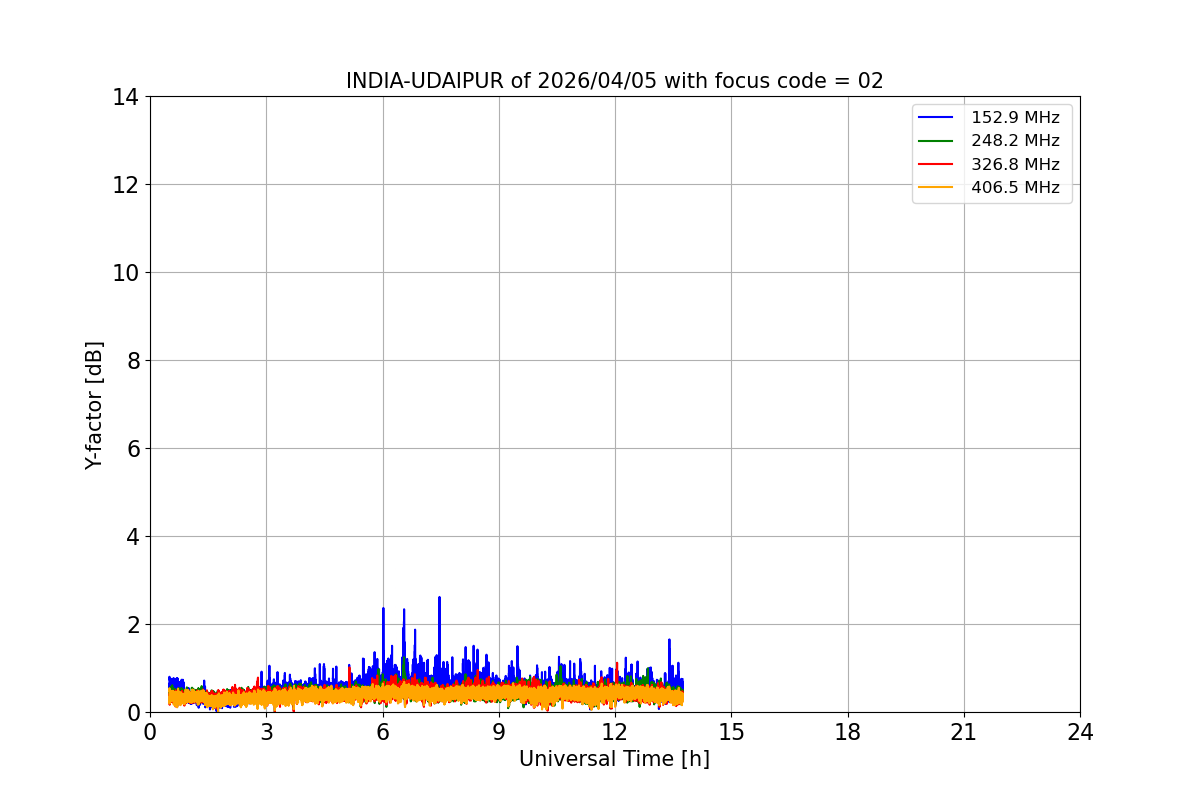Screen dimensions: 1200x800
Task: Click x-axis tick label 21
Action: [964, 732]
